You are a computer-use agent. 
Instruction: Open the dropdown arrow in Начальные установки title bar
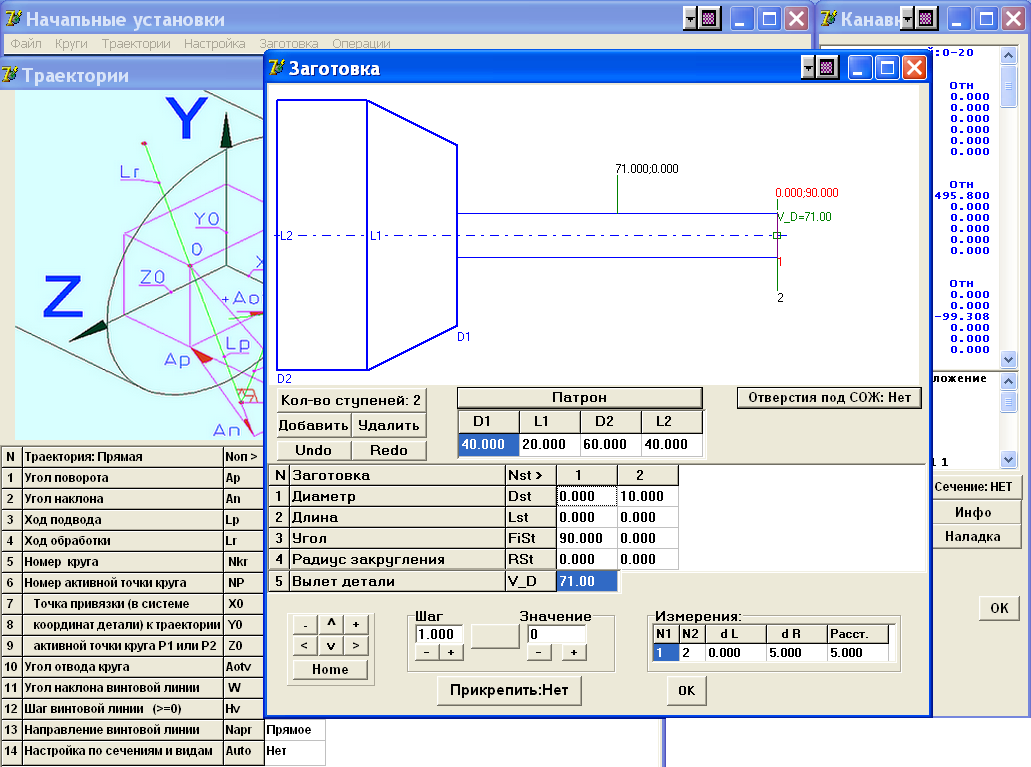[x=691, y=19]
